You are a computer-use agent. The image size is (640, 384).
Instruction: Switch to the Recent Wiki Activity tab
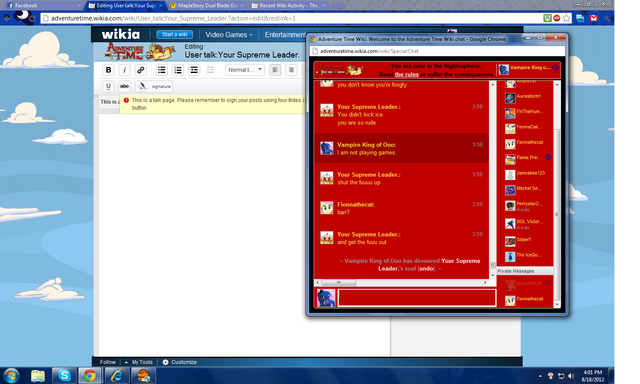(x=288, y=5)
